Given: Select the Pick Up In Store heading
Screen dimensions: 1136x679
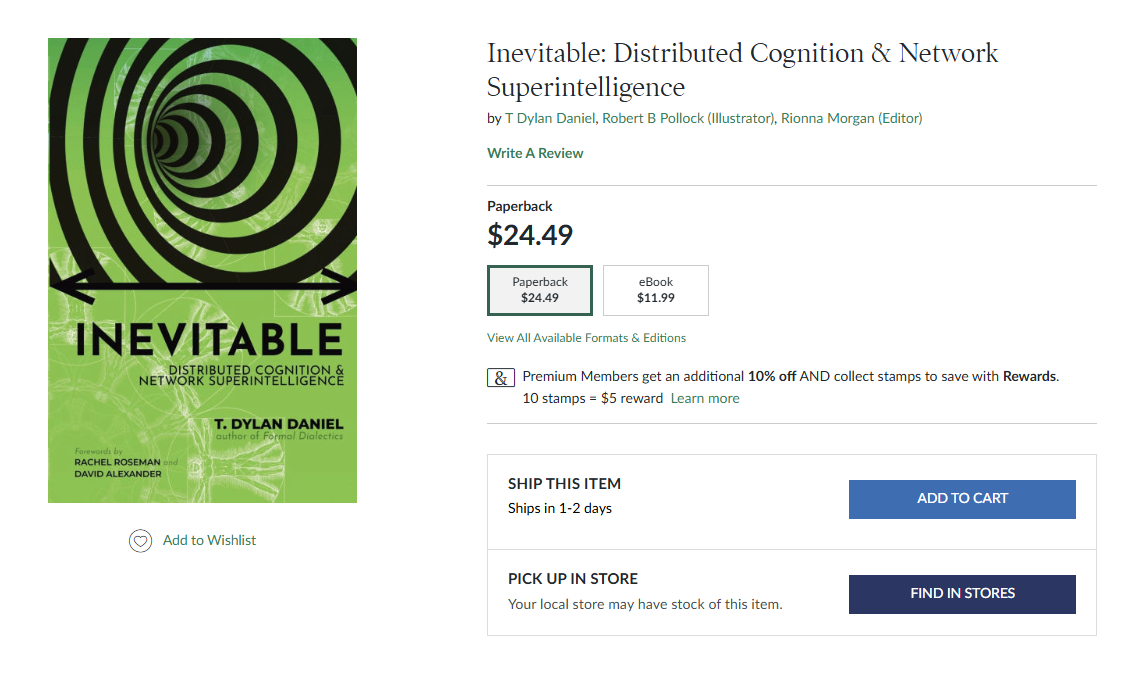Looking at the screenshot, I should point(572,579).
